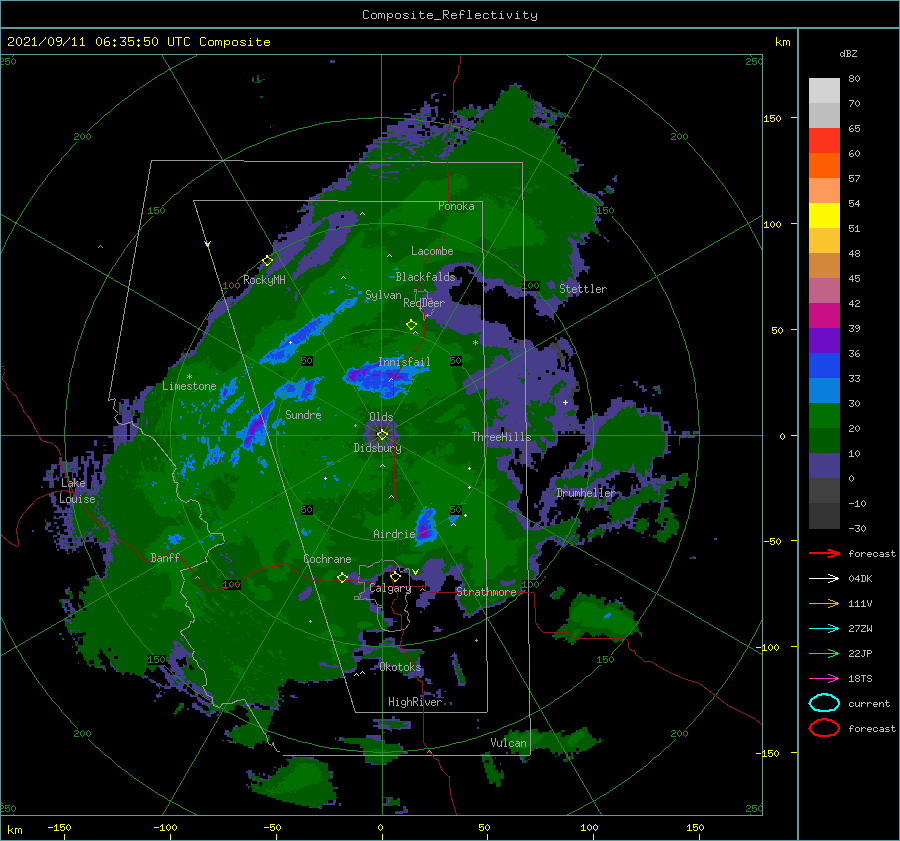This screenshot has height=841, width=900.
Task: Click the 2021/09/11 06:35:50 UTC timestamp
Action: 139,42
